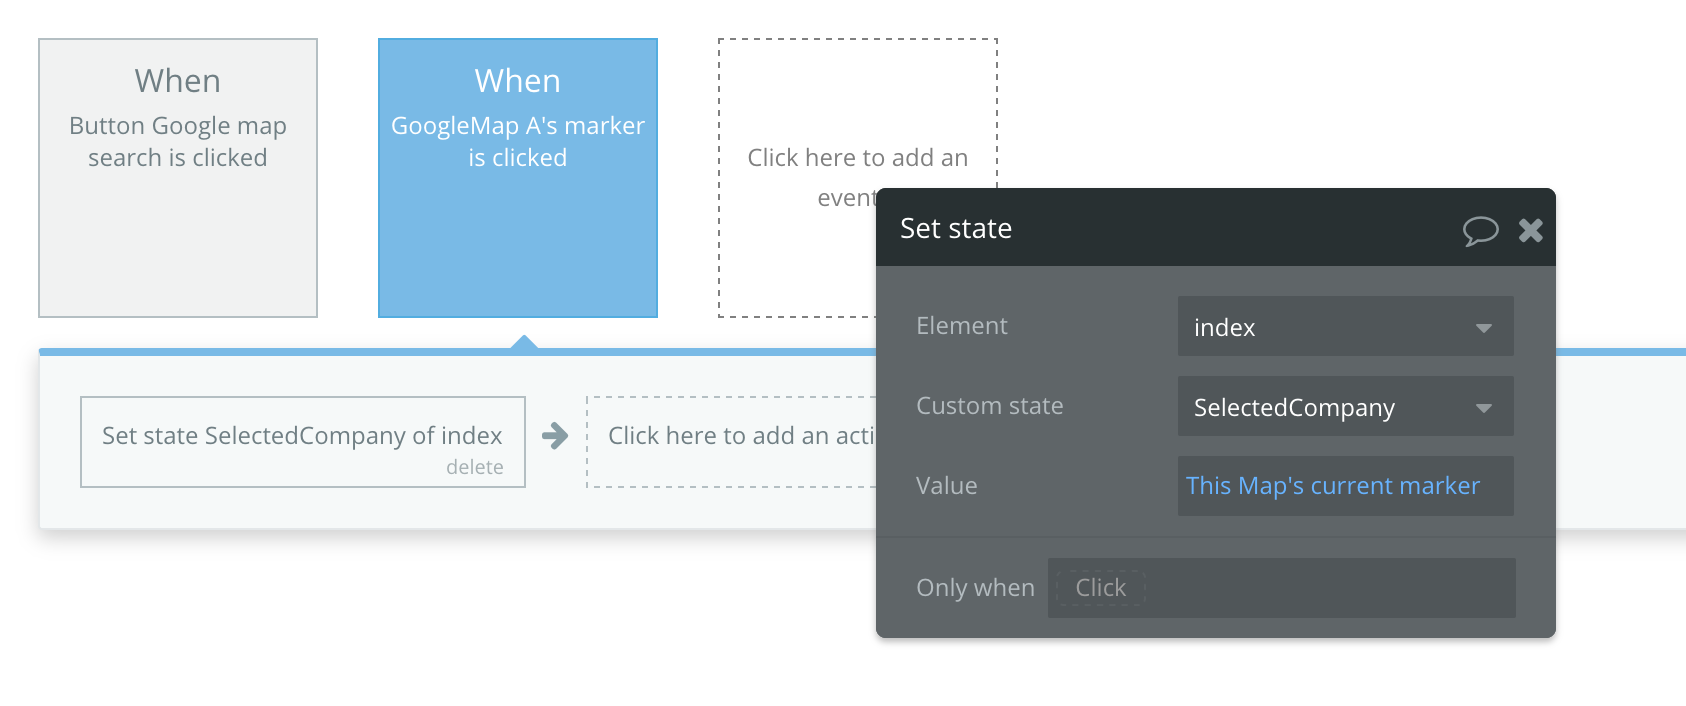Click the Only when label

point(975,588)
